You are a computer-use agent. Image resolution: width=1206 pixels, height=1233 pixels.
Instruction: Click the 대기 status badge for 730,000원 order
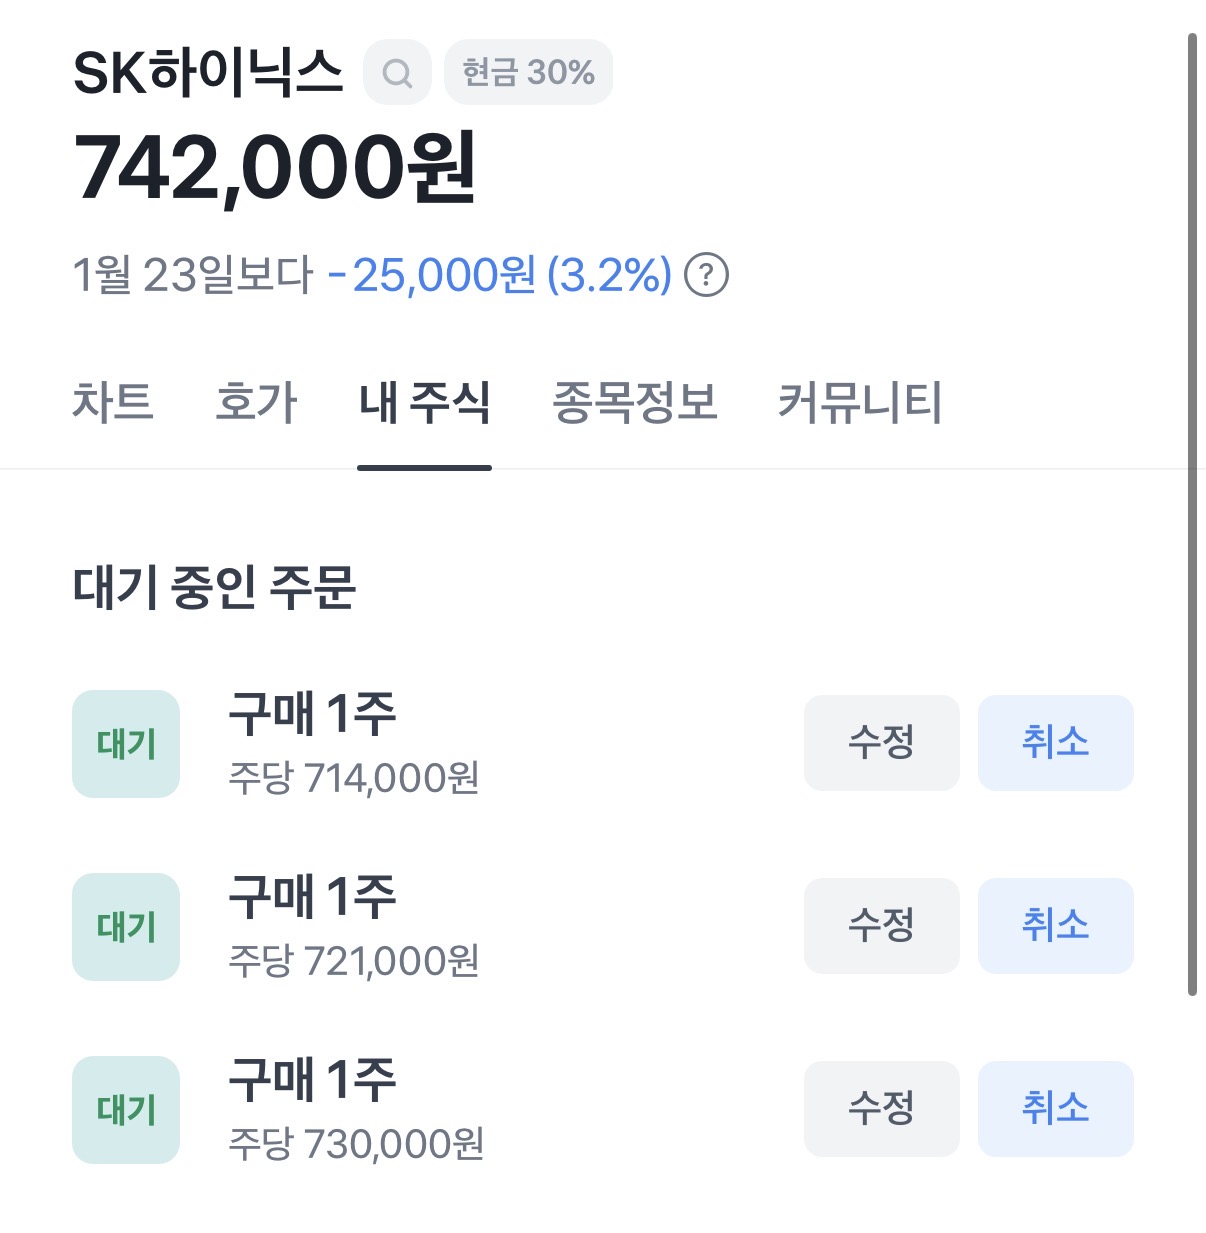[126, 1110]
